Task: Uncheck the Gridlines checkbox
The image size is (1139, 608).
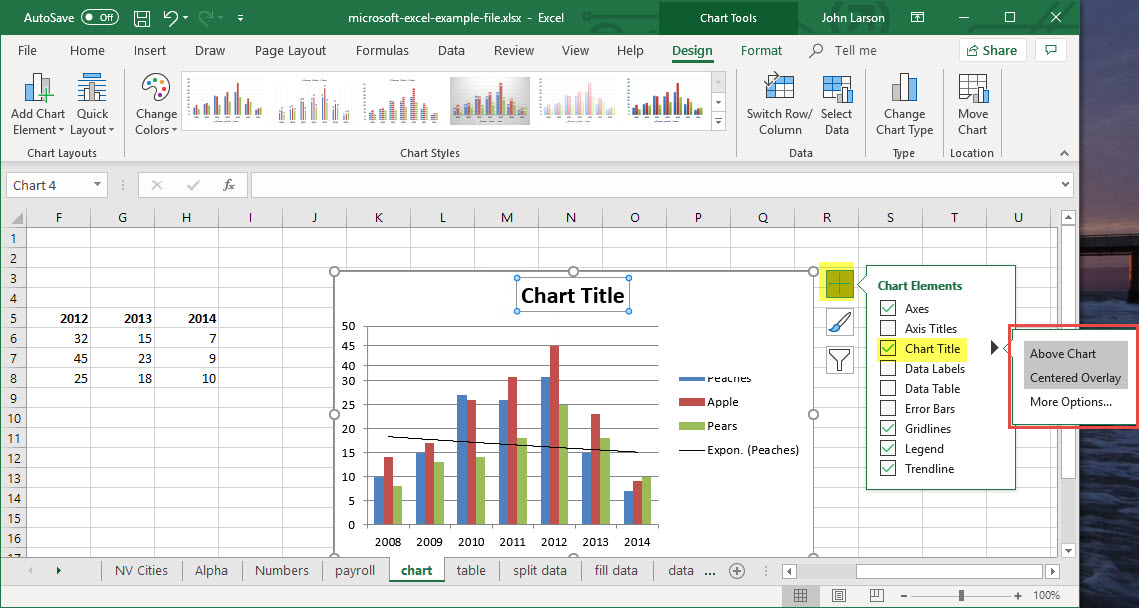Action: [887, 429]
